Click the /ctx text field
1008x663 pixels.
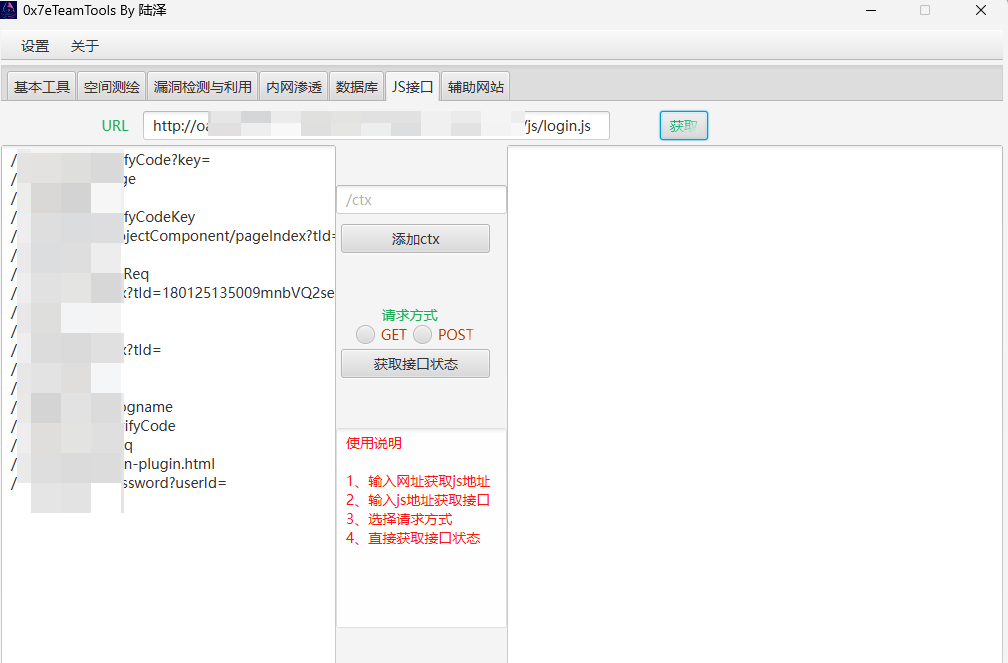pyautogui.click(x=421, y=200)
